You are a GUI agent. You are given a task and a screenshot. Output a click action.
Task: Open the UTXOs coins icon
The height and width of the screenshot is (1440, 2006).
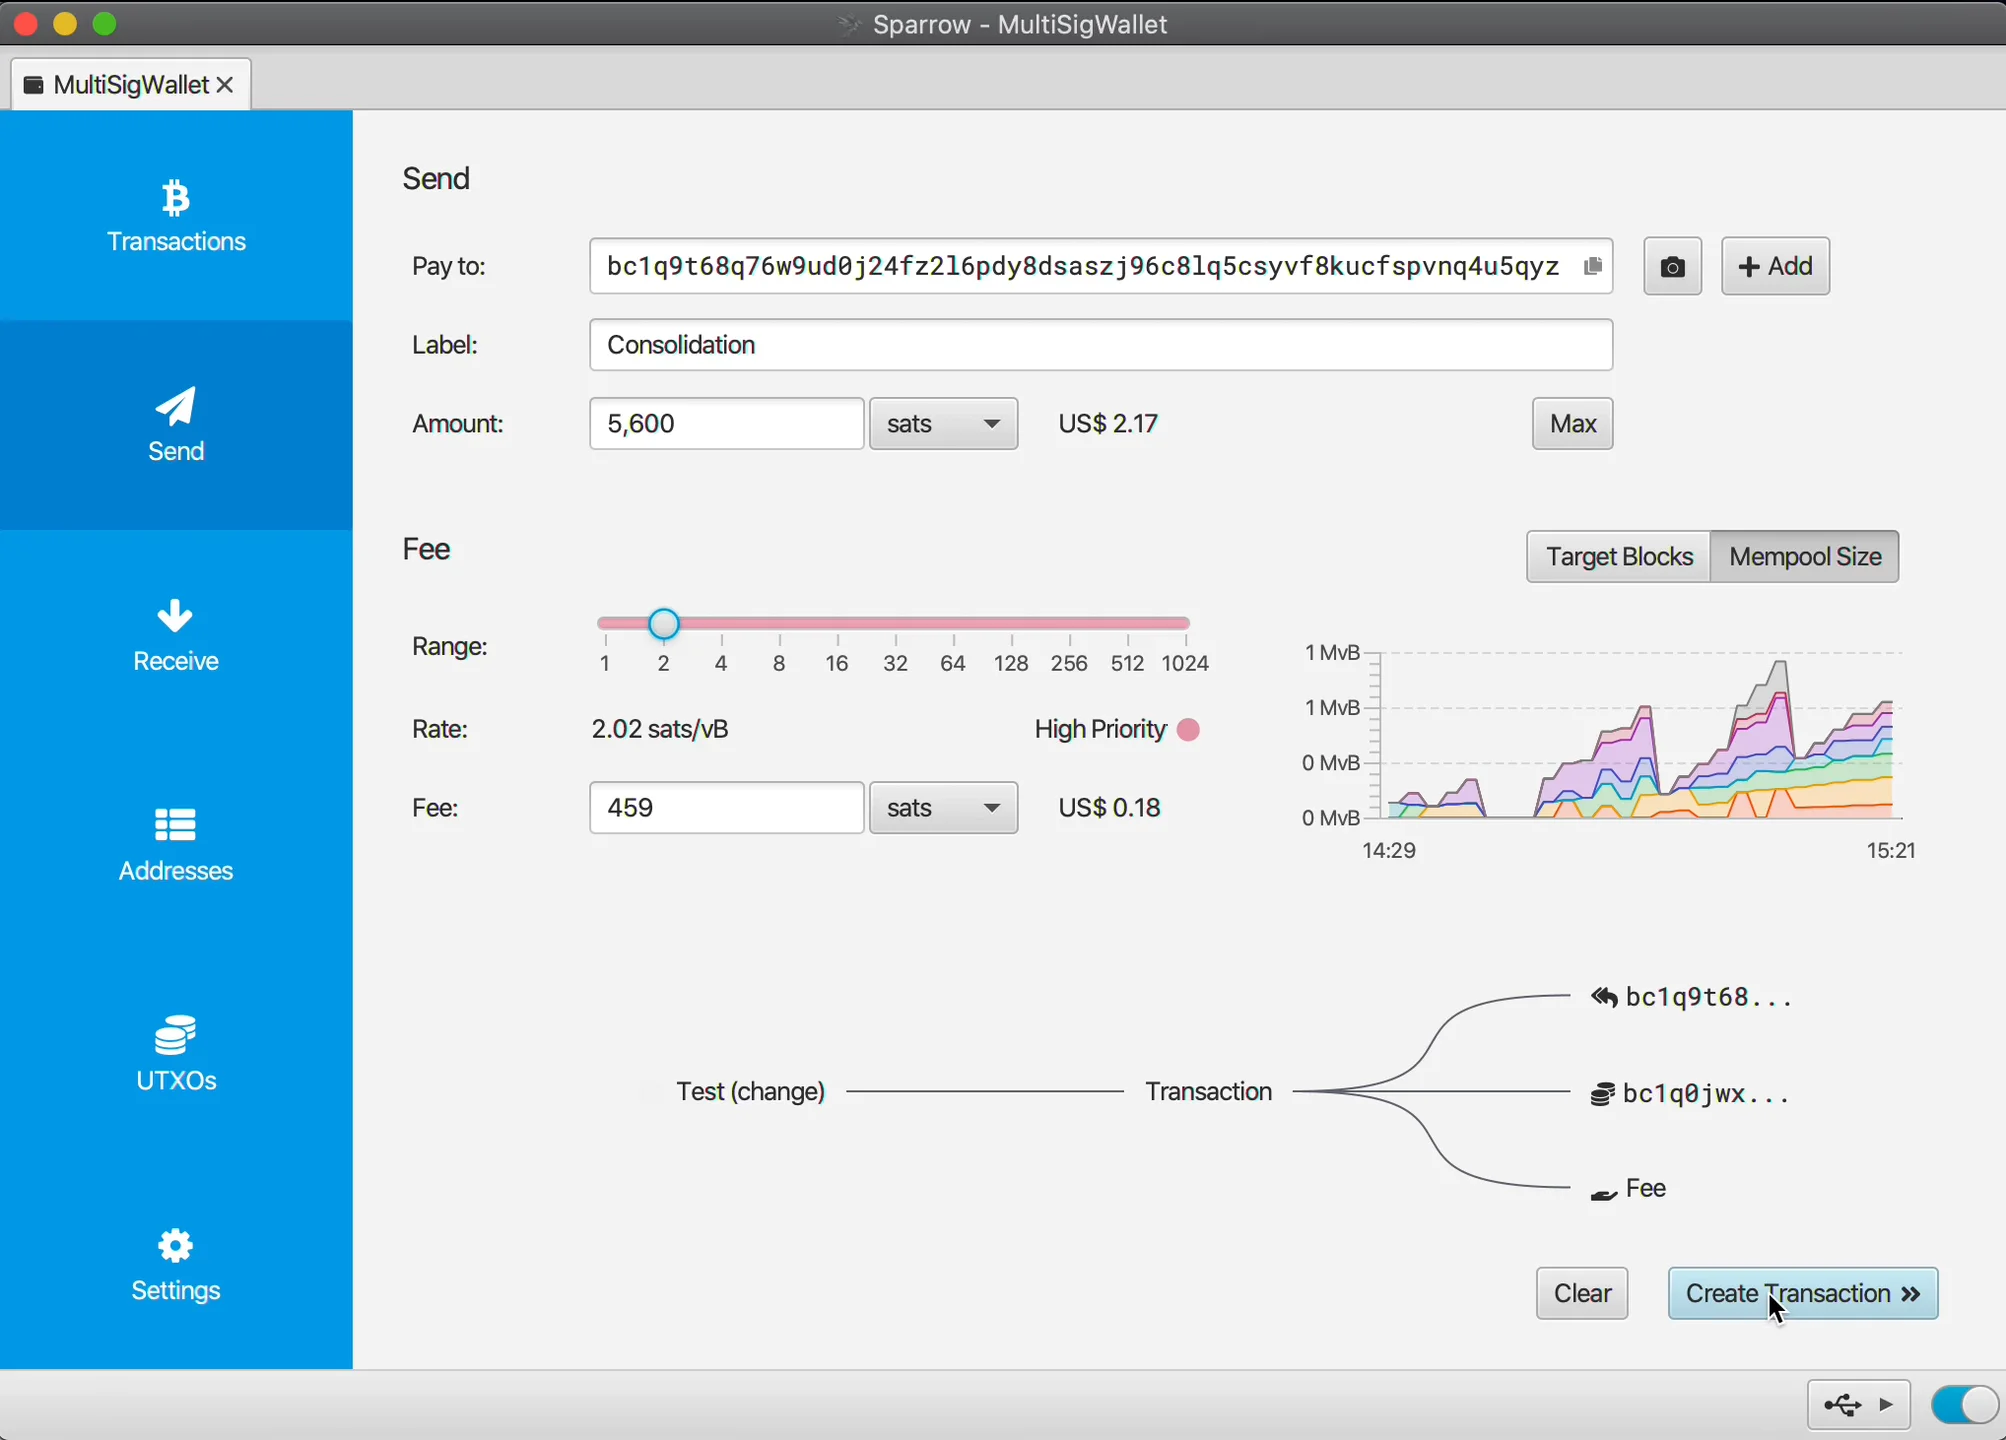coord(175,1035)
